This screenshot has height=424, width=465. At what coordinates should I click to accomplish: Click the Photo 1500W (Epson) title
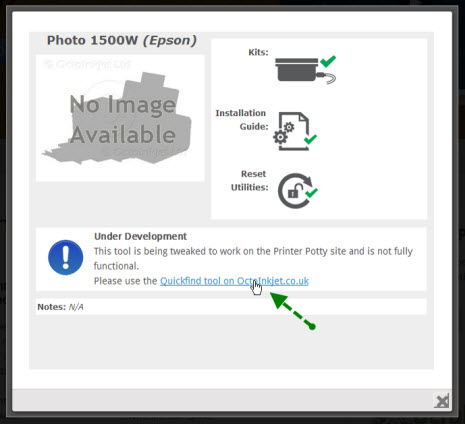122,40
